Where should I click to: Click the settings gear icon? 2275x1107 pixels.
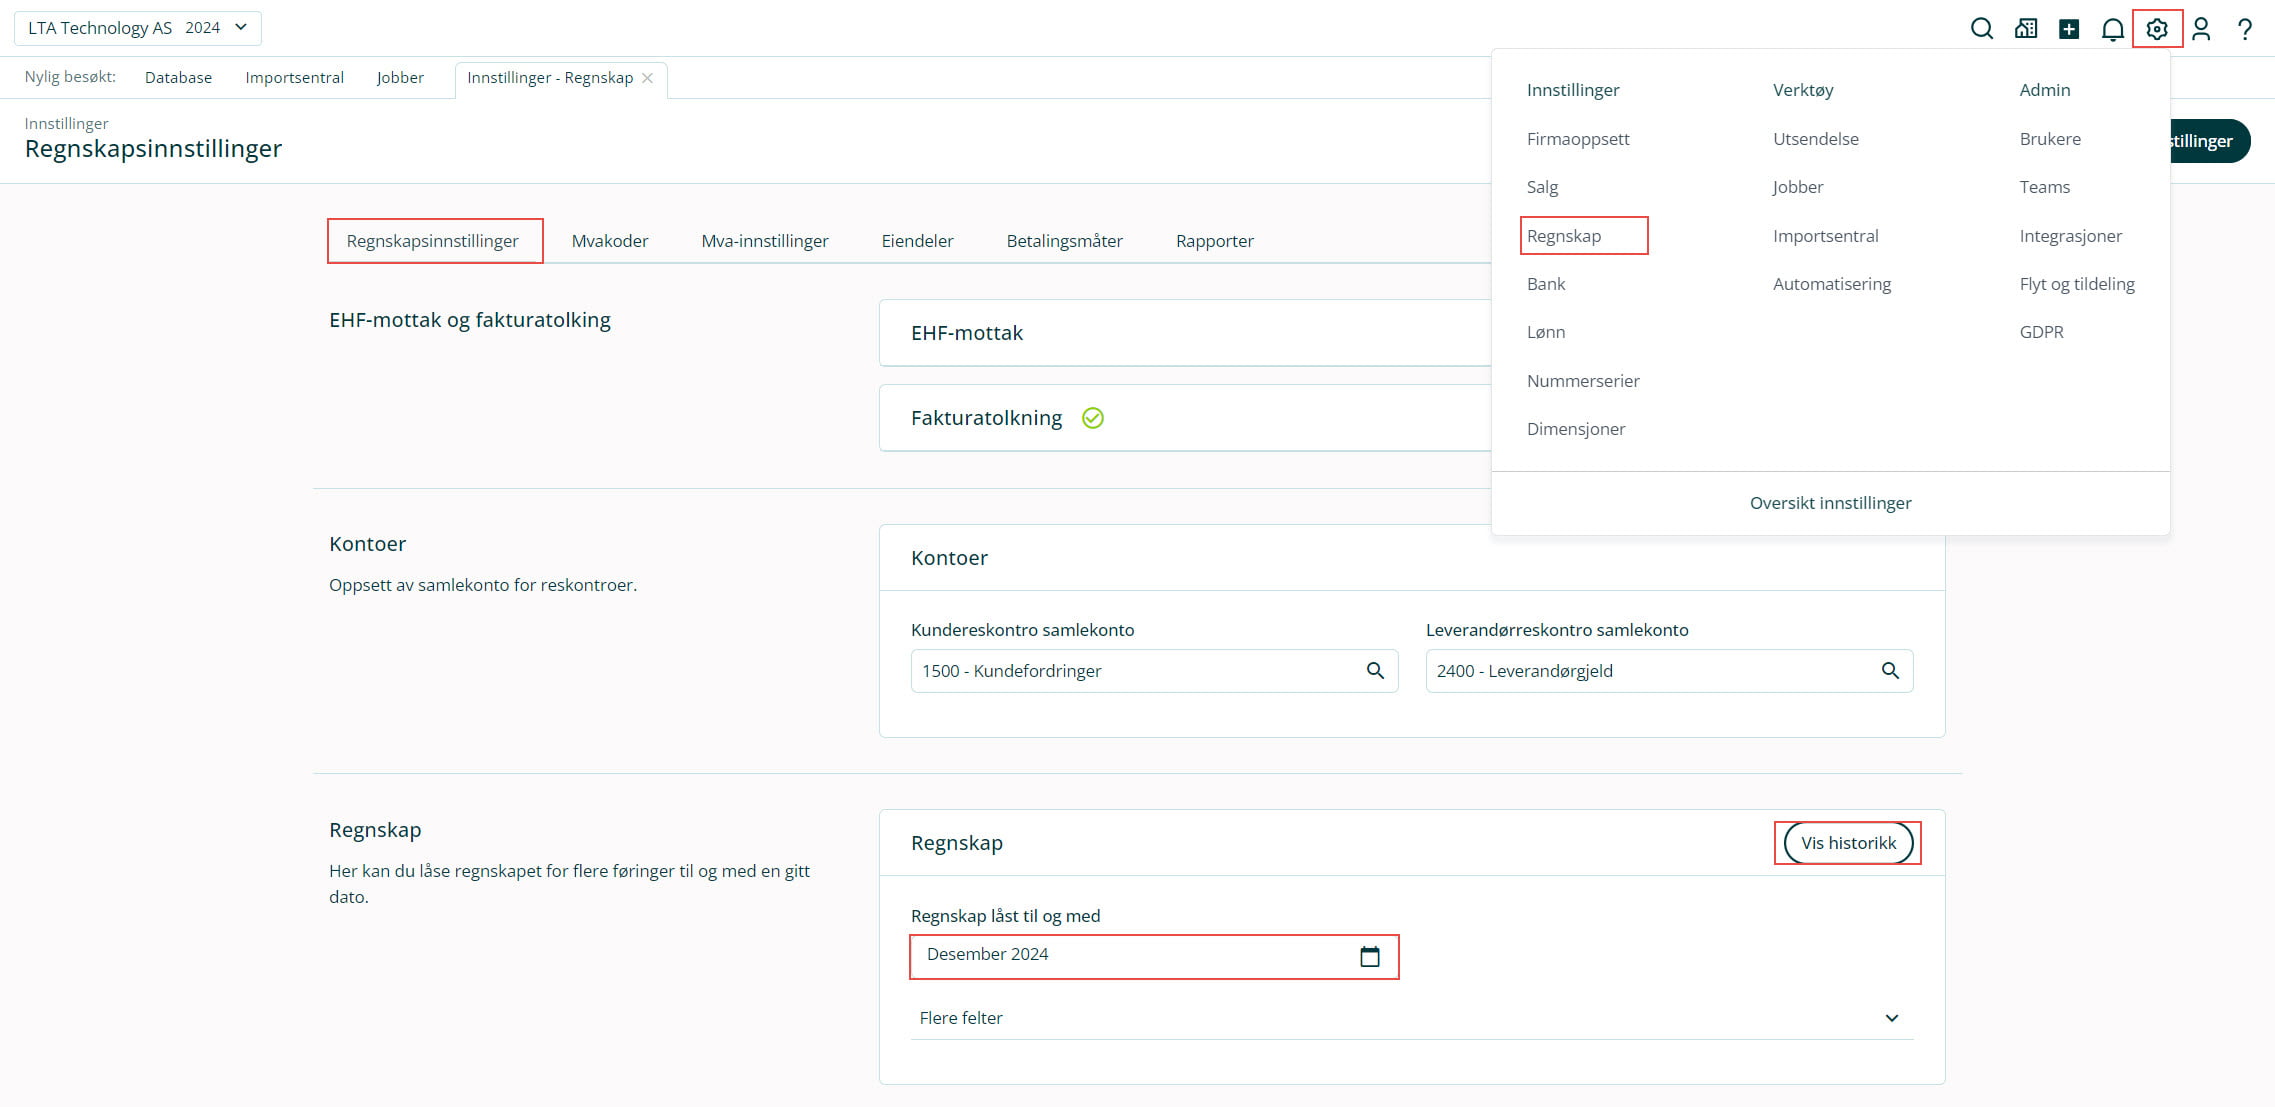(x=2156, y=29)
